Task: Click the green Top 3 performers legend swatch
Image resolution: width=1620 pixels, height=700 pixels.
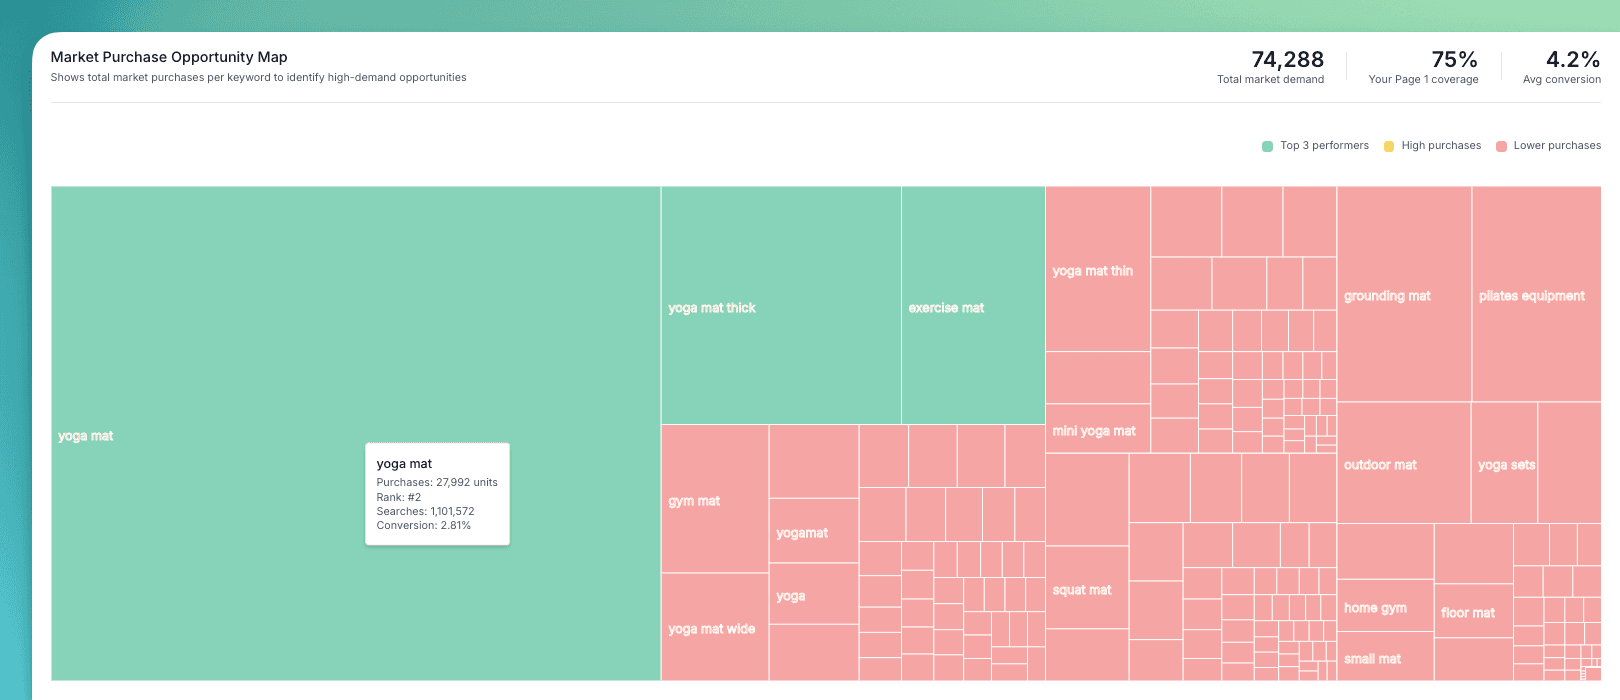Action: click(1268, 146)
